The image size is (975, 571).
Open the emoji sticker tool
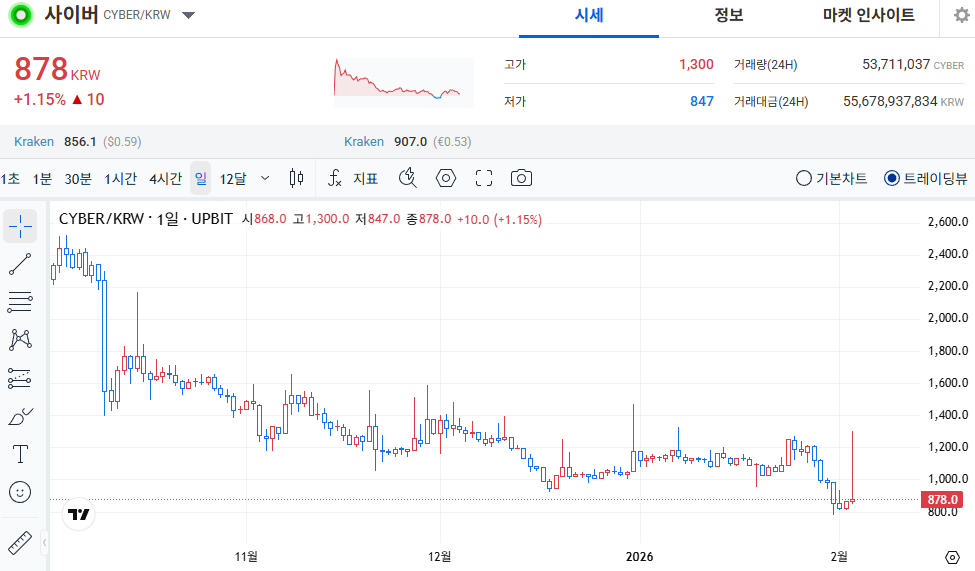pos(20,492)
